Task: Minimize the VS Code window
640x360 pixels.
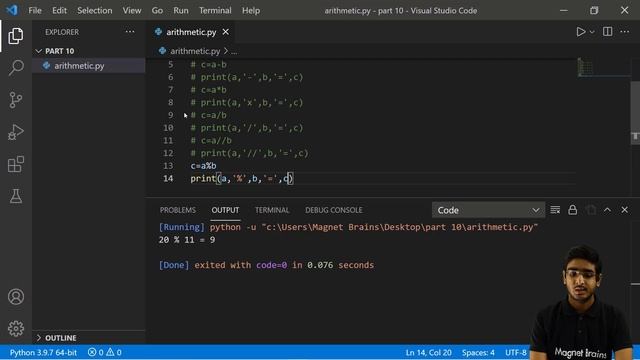Action: [x=564, y=10]
